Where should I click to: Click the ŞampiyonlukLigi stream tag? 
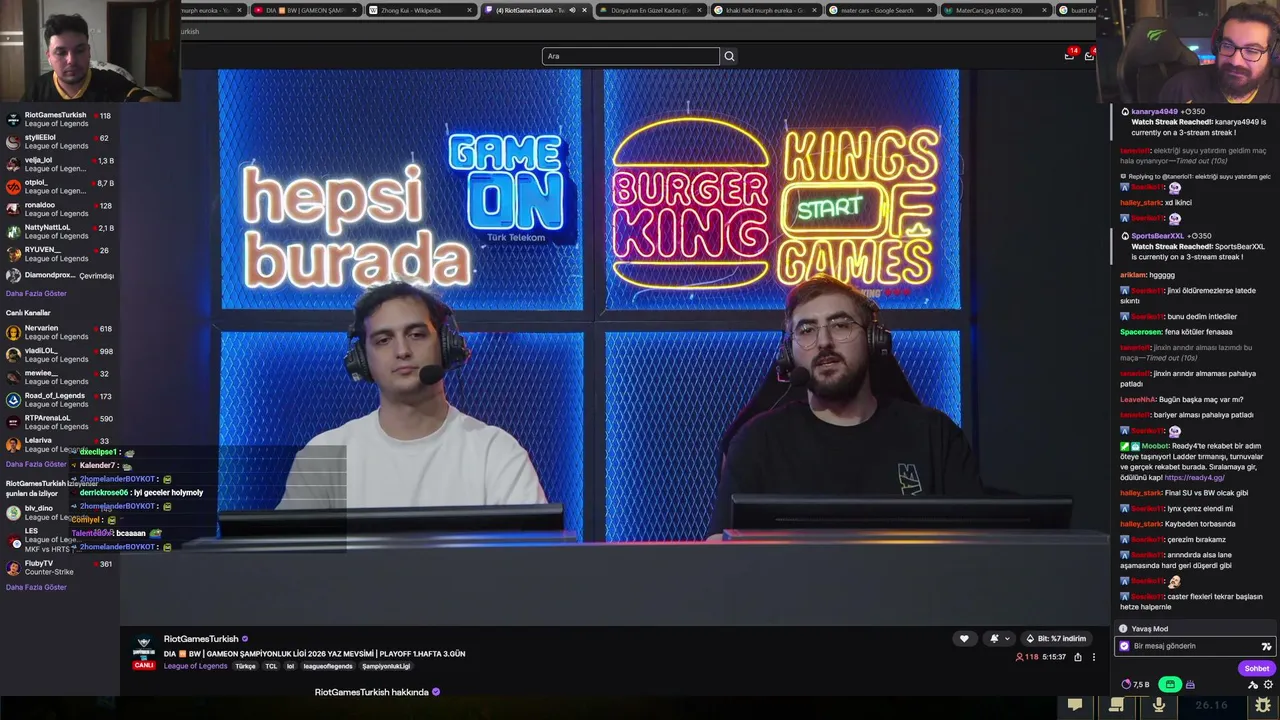(386, 666)
